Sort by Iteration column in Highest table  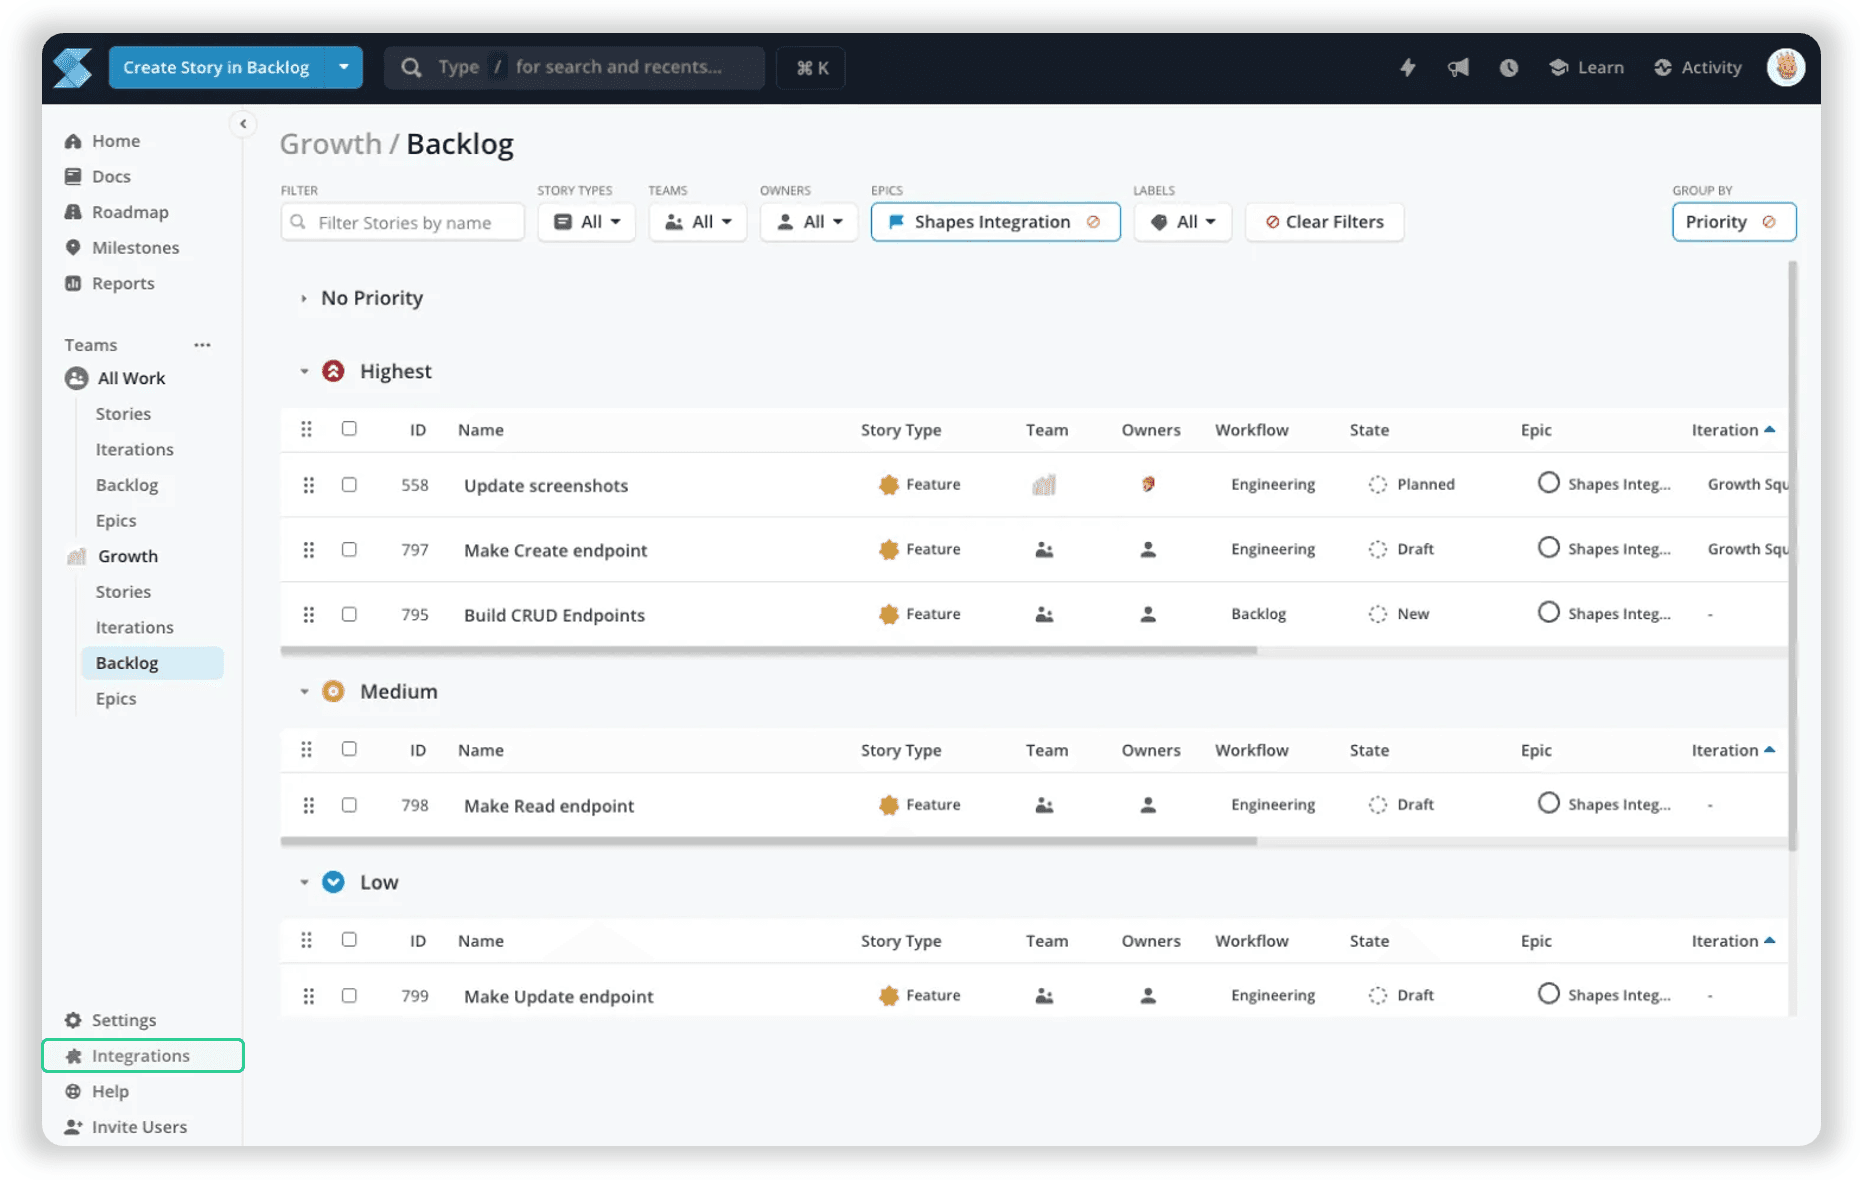point(1732,430)
